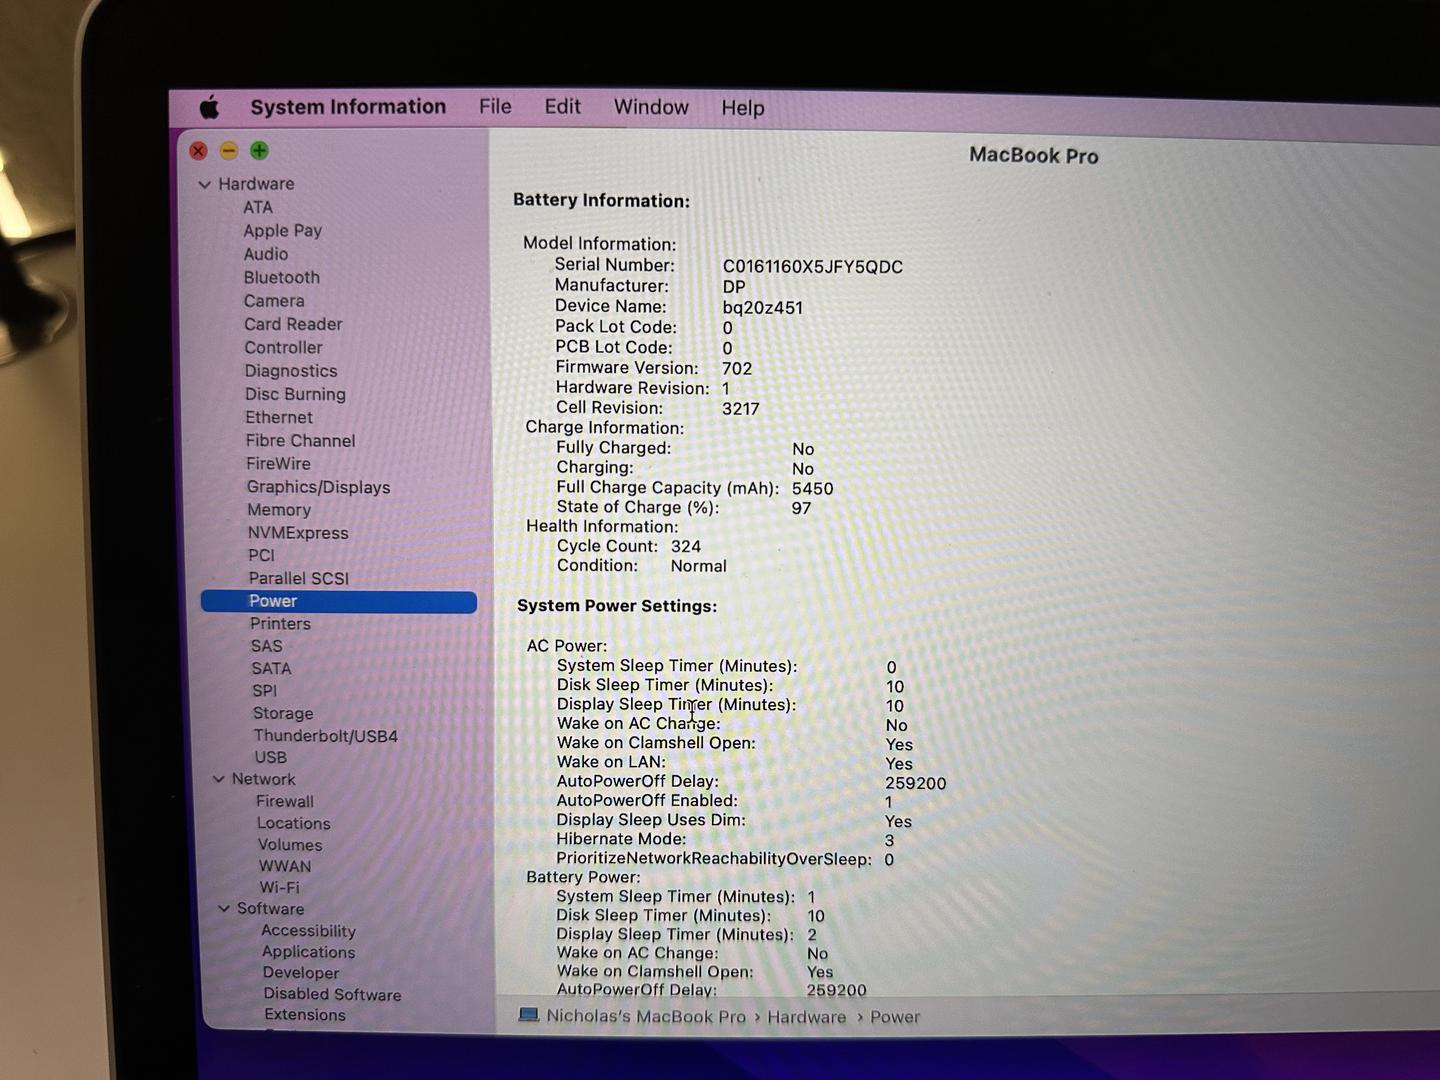The height and width of the screenshot is (1080, 1440).
Task: Click the MacBook Pro window title
Action: click(1033, 155)
